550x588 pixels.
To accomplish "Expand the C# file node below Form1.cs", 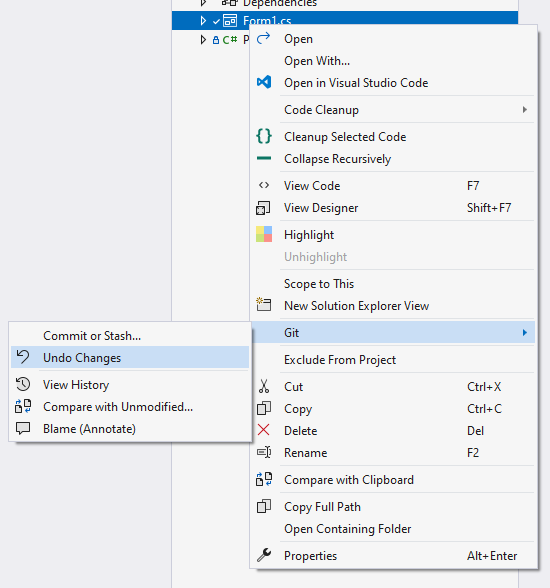I will (x=203, y=39).
